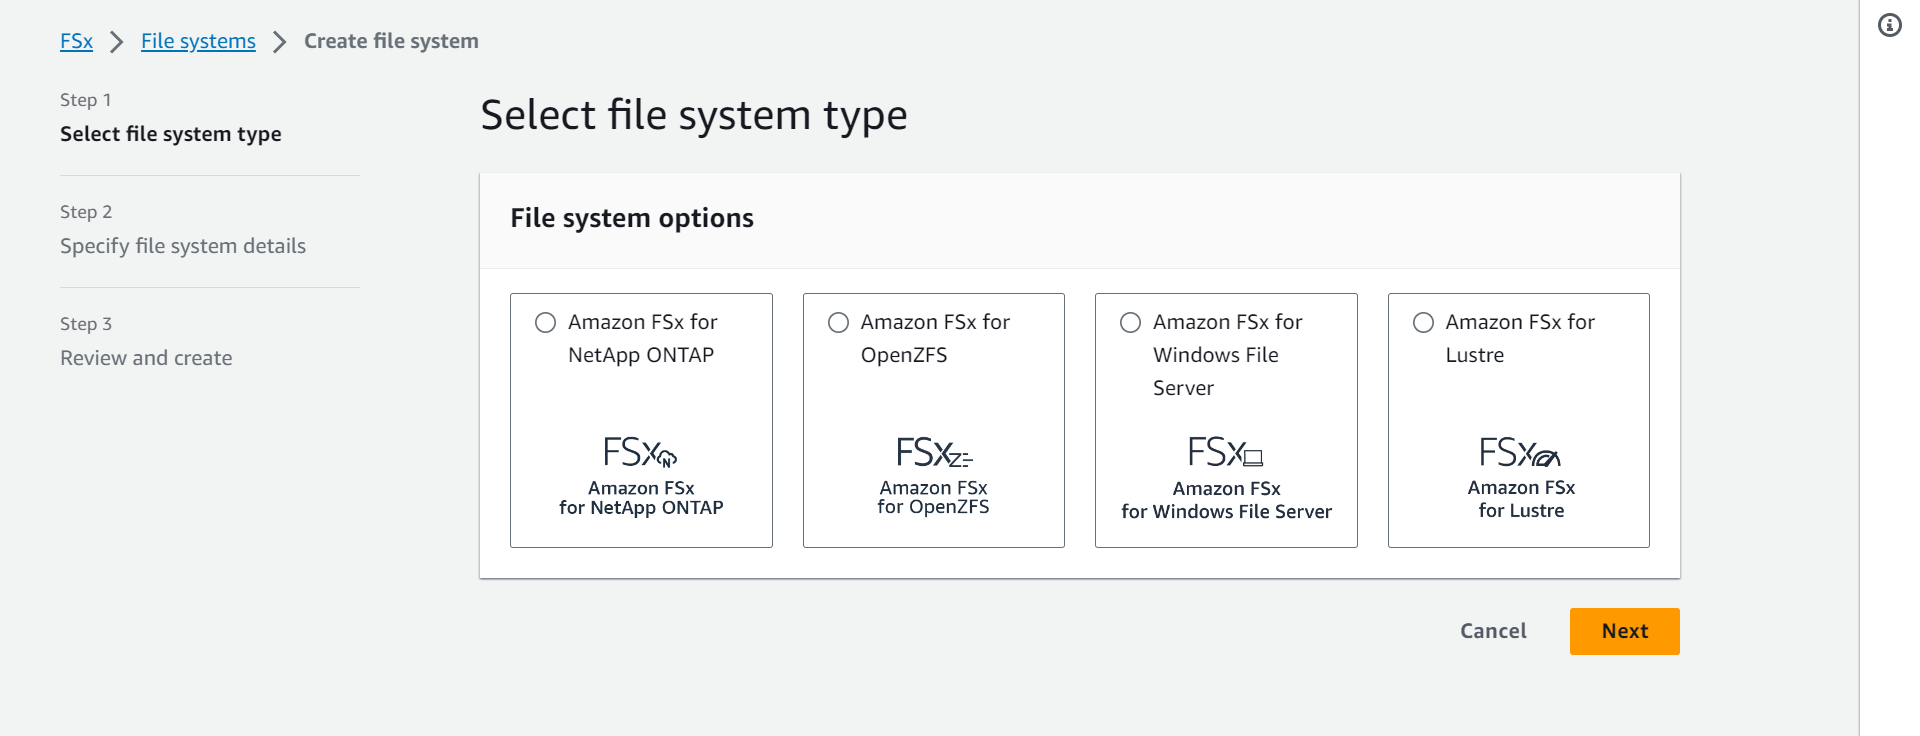Click Step 3 Review and create
This screenshot has width=1920, height=736.
[x=146, y=342]
